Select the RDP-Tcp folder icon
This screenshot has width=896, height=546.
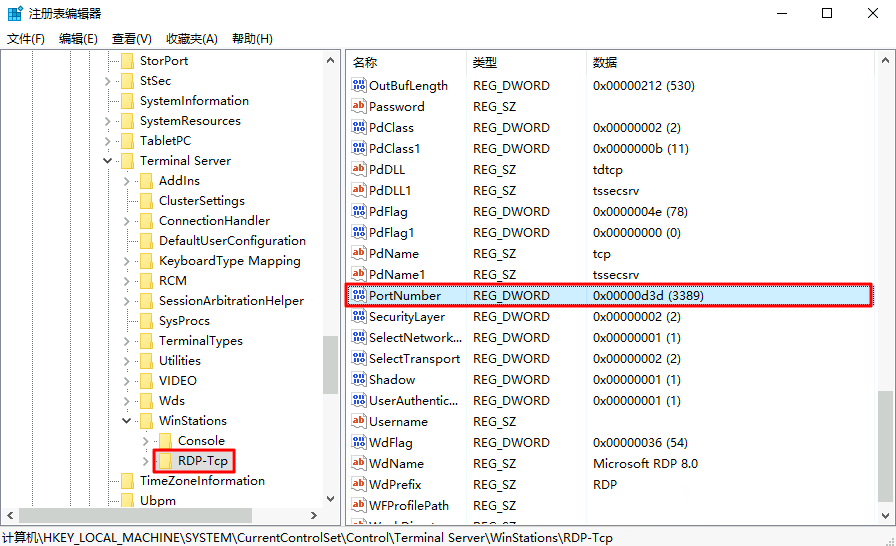tap(165, 461)
